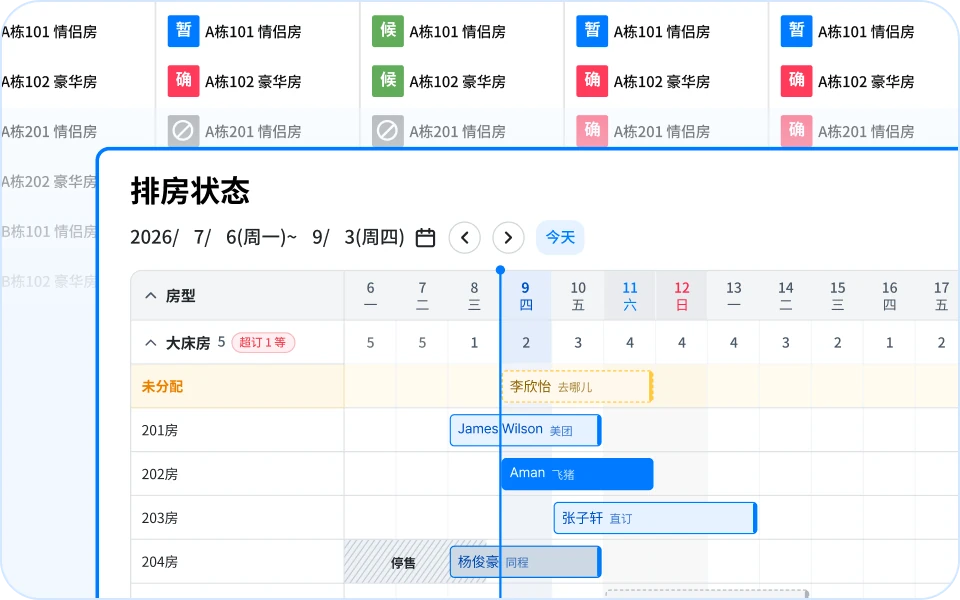
Task: Open 杨俊豪 booking in room 204
Action: click(525, 562)
